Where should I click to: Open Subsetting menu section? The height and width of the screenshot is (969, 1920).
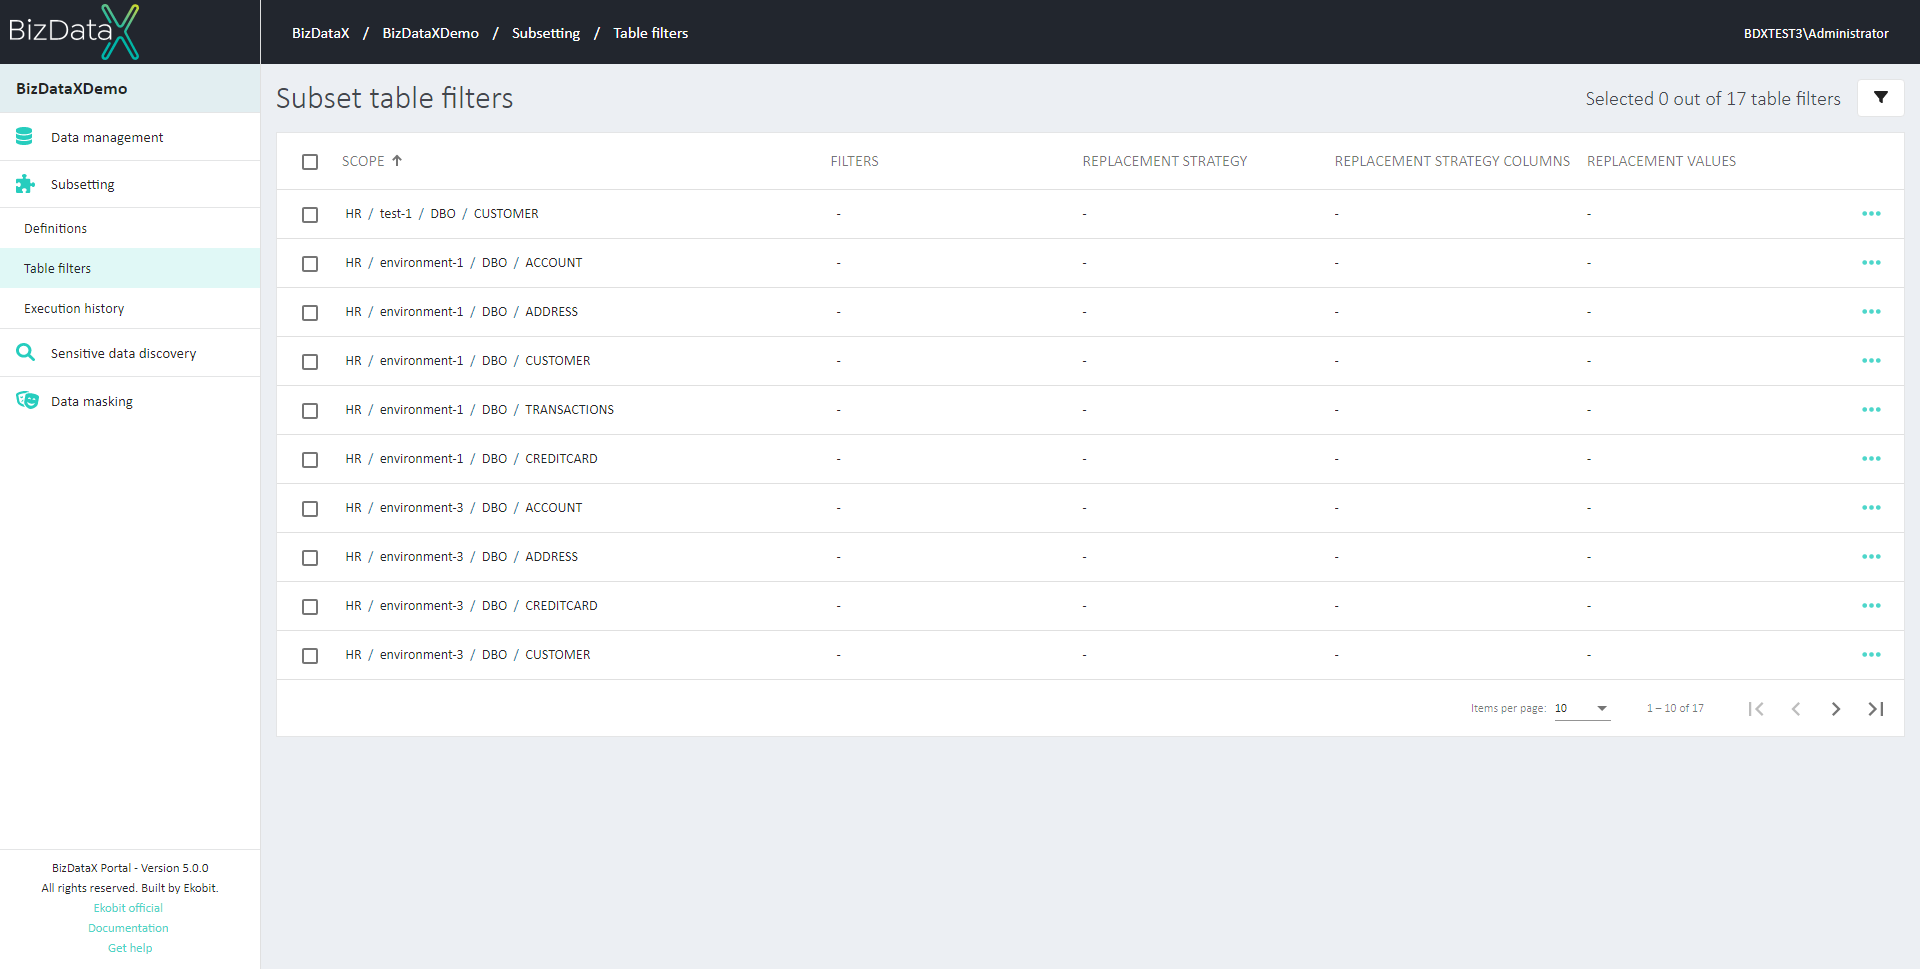pyautogui.click(x=130, y=184)
